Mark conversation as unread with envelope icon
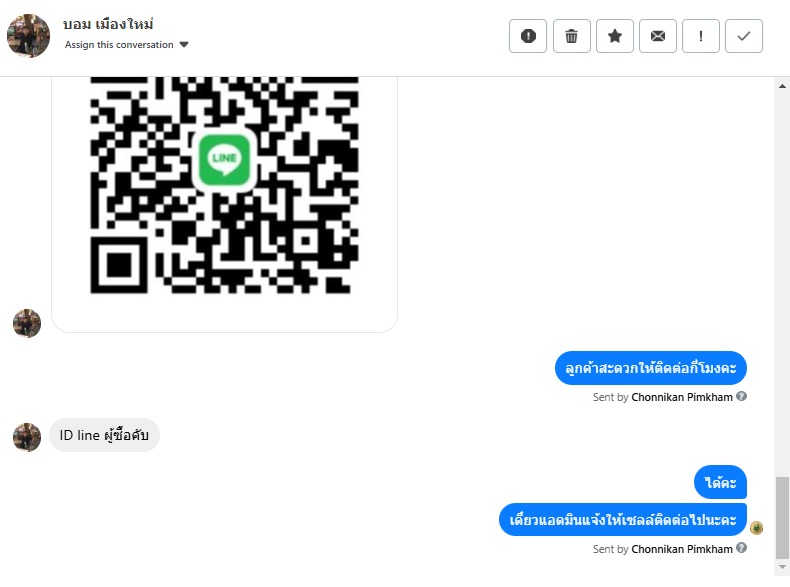 tap(657, 36)
